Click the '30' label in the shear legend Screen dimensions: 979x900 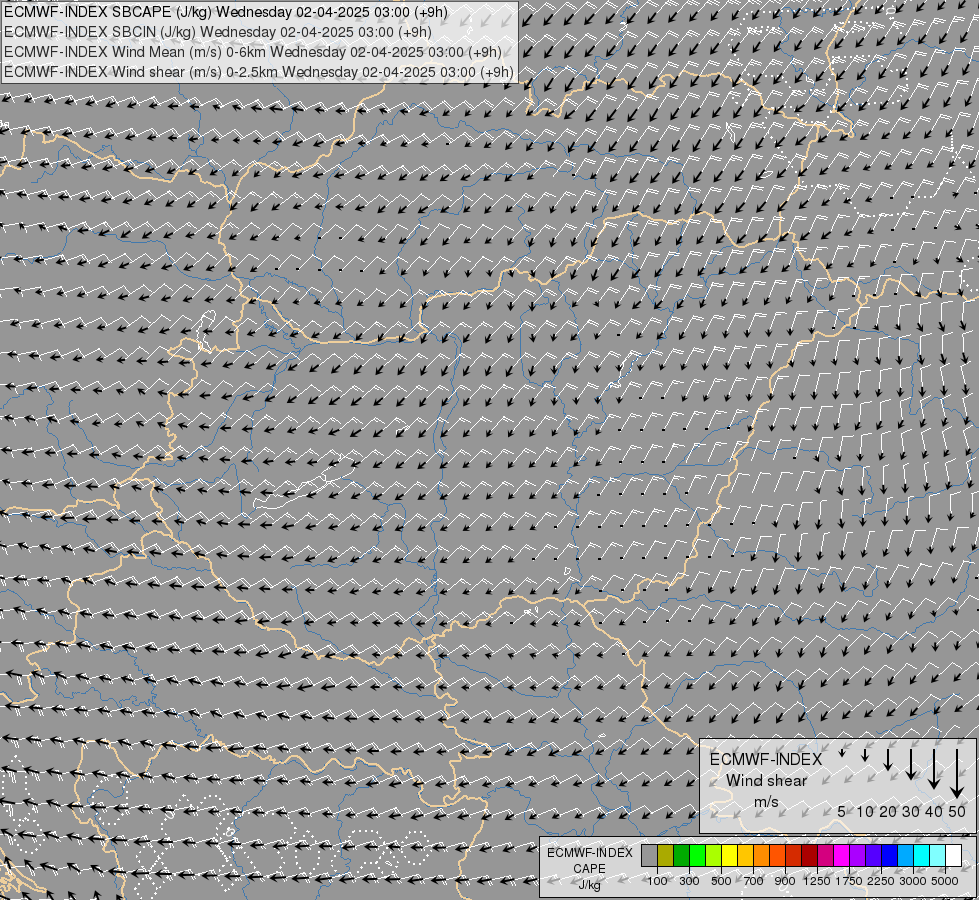coord(911,812)
